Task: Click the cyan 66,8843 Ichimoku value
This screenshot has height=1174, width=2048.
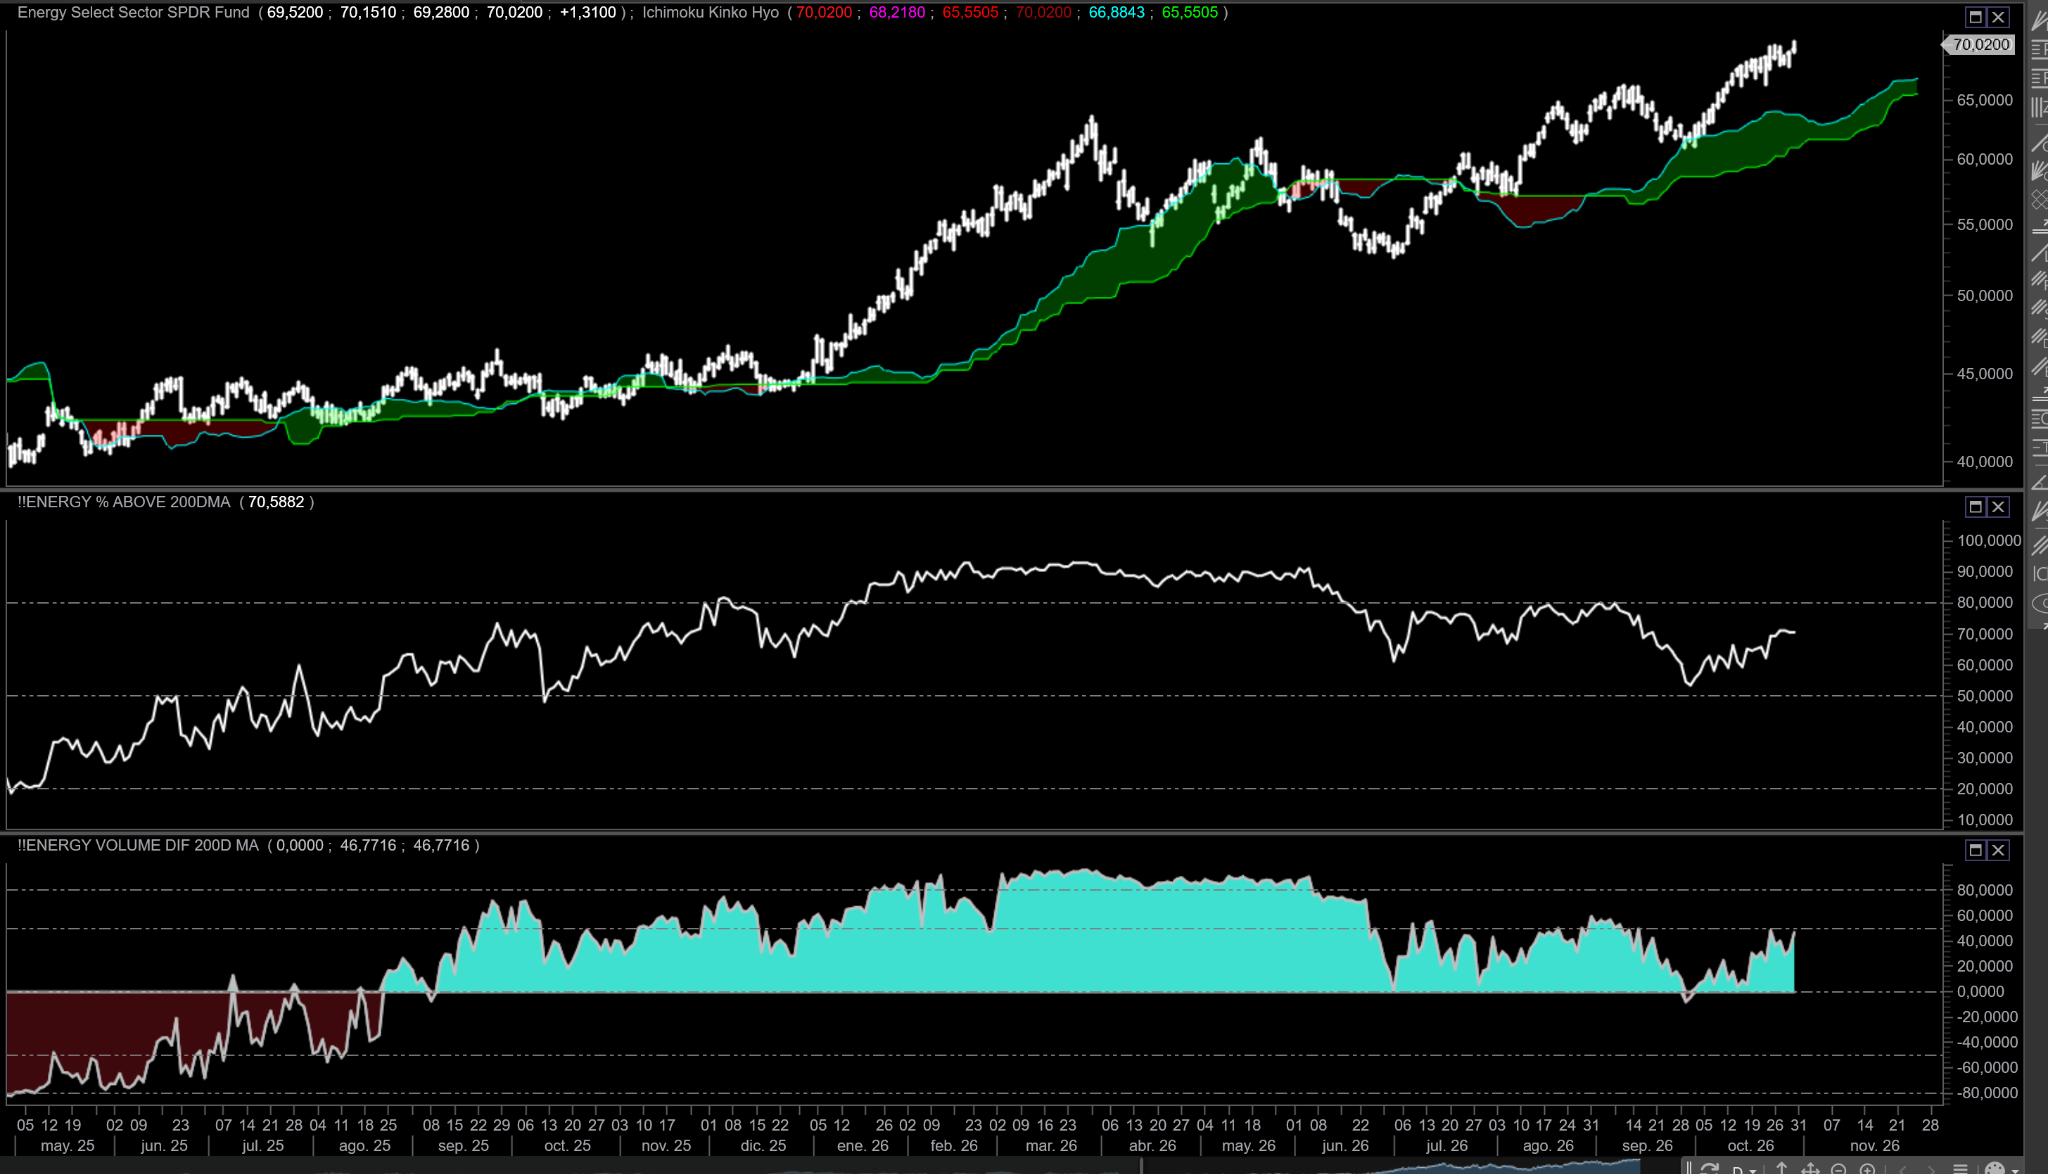Action: 1116,13
